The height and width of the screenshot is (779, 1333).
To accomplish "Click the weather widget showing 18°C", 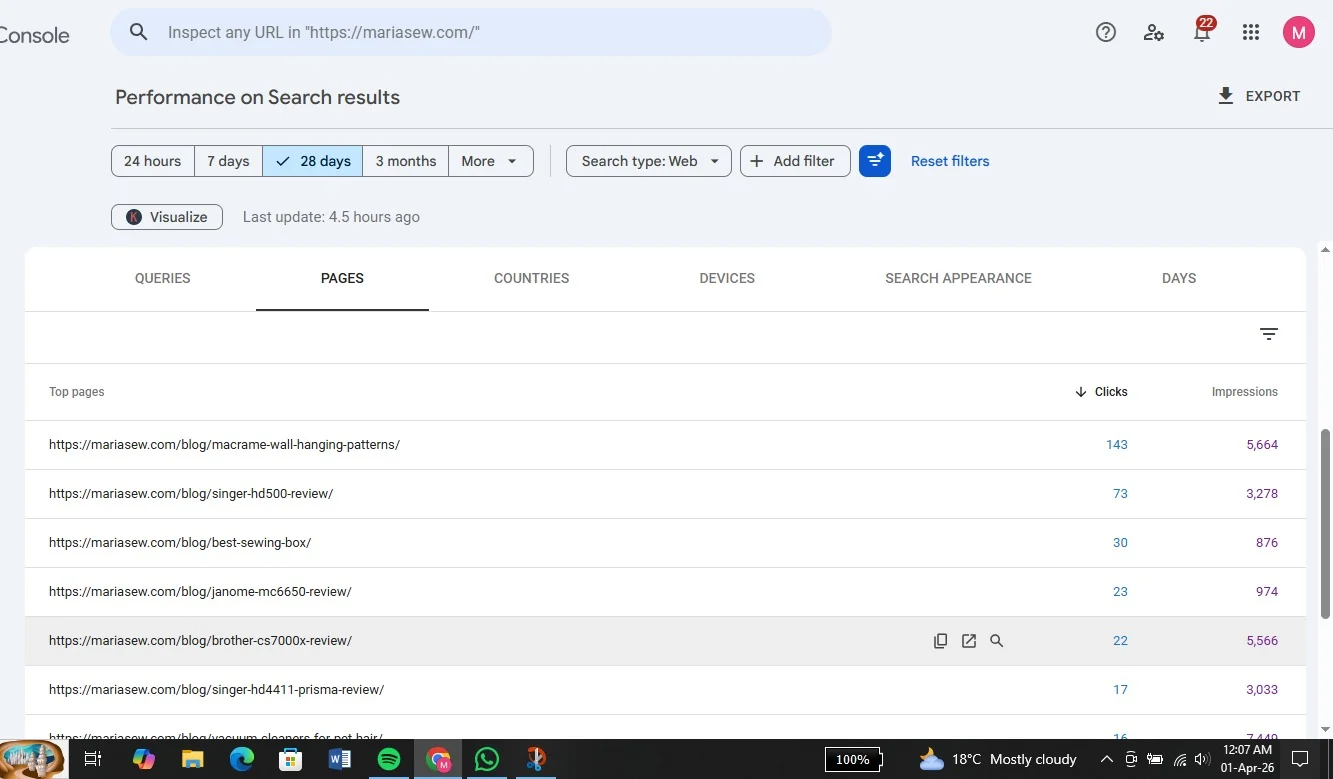I will 998,759.
